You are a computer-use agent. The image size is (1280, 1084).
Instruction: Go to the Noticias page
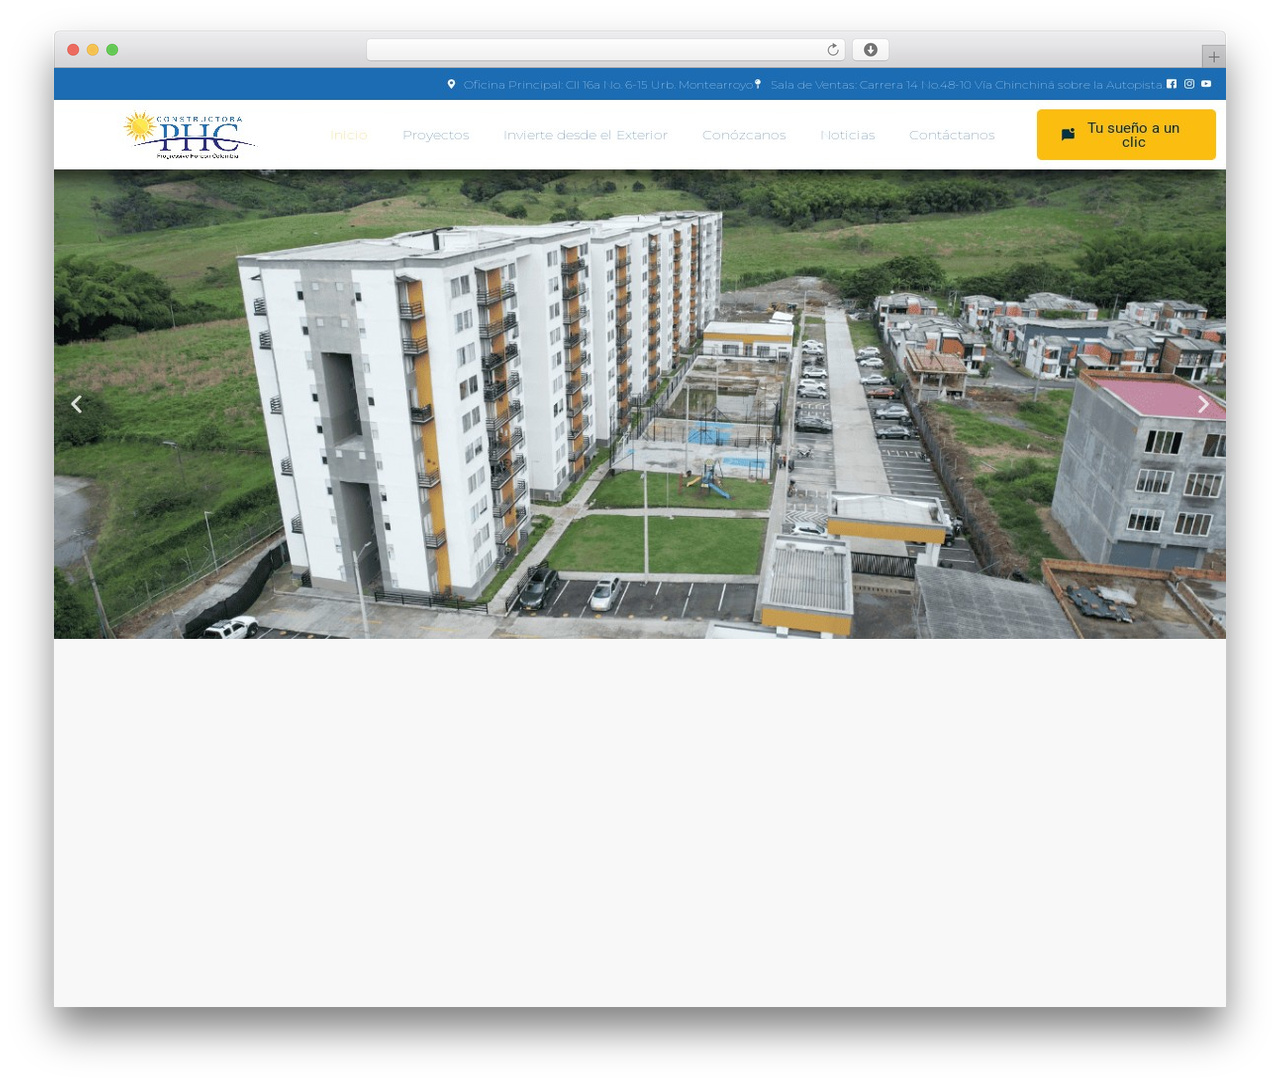(x=848, y=135)
